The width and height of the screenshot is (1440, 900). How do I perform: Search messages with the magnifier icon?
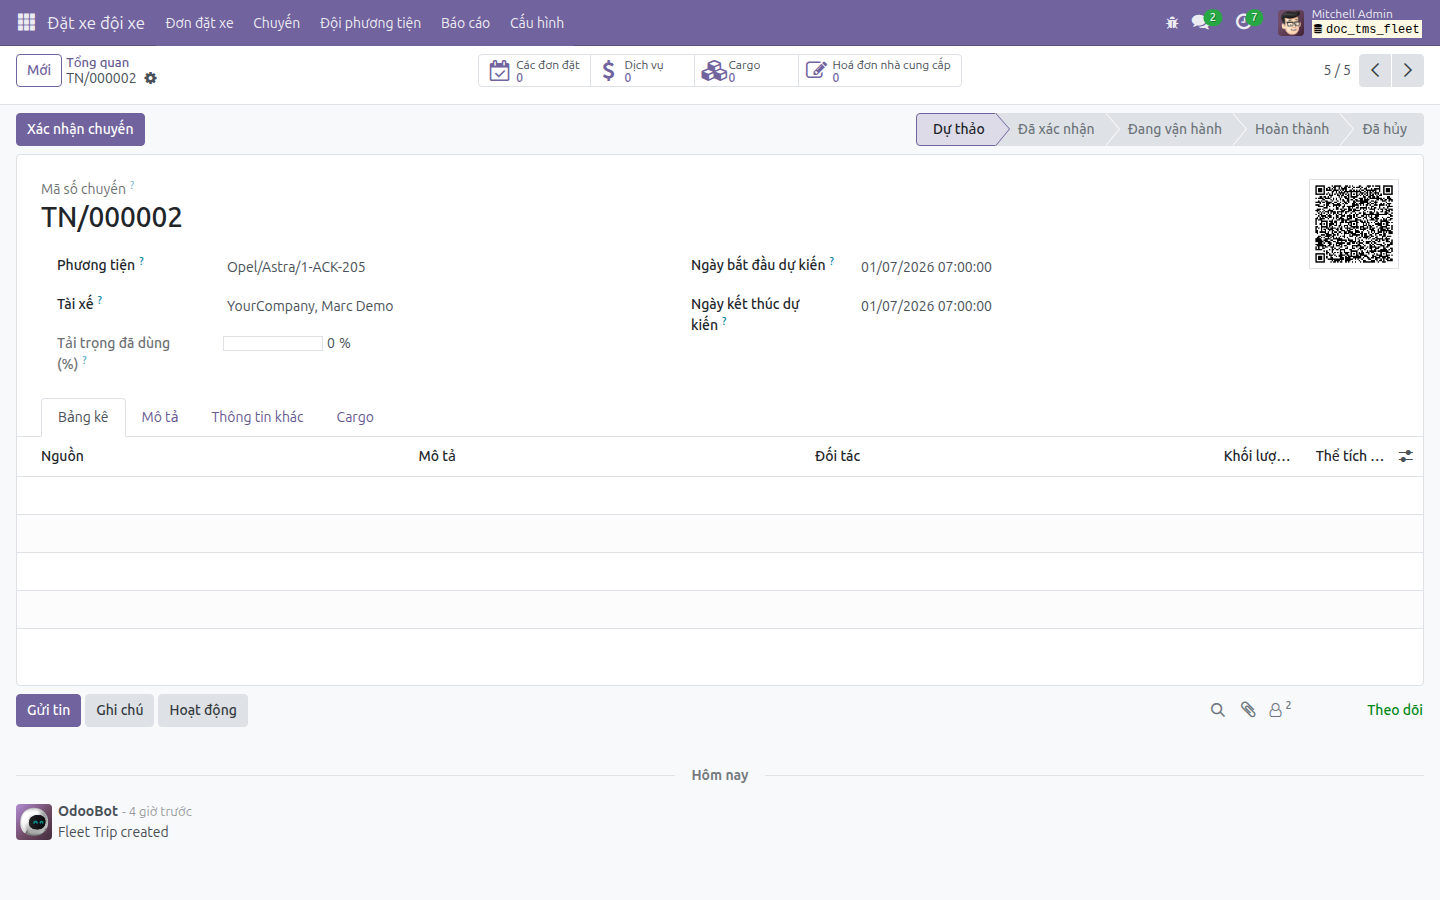pos(1217,710)
